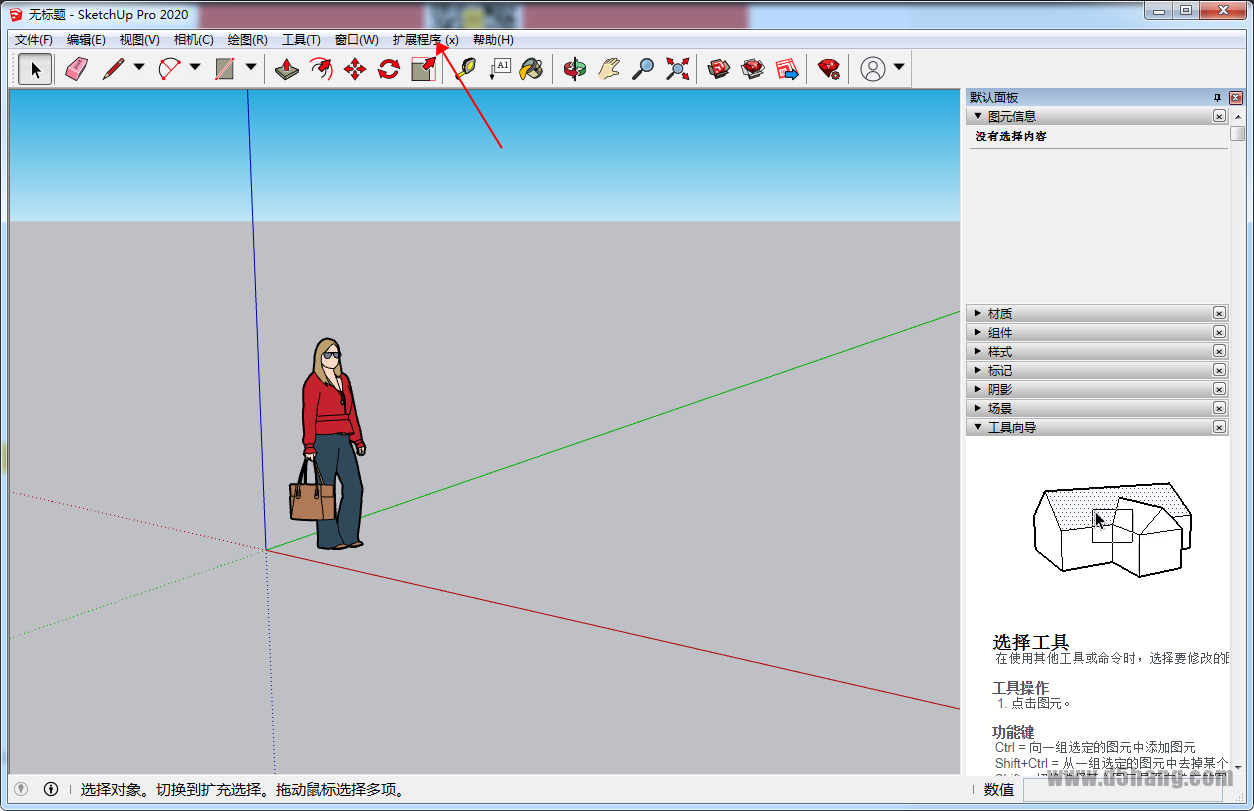Activate the Rotate tool
The width and height of the screenshot is (1254, 811).
click(388, 68)
